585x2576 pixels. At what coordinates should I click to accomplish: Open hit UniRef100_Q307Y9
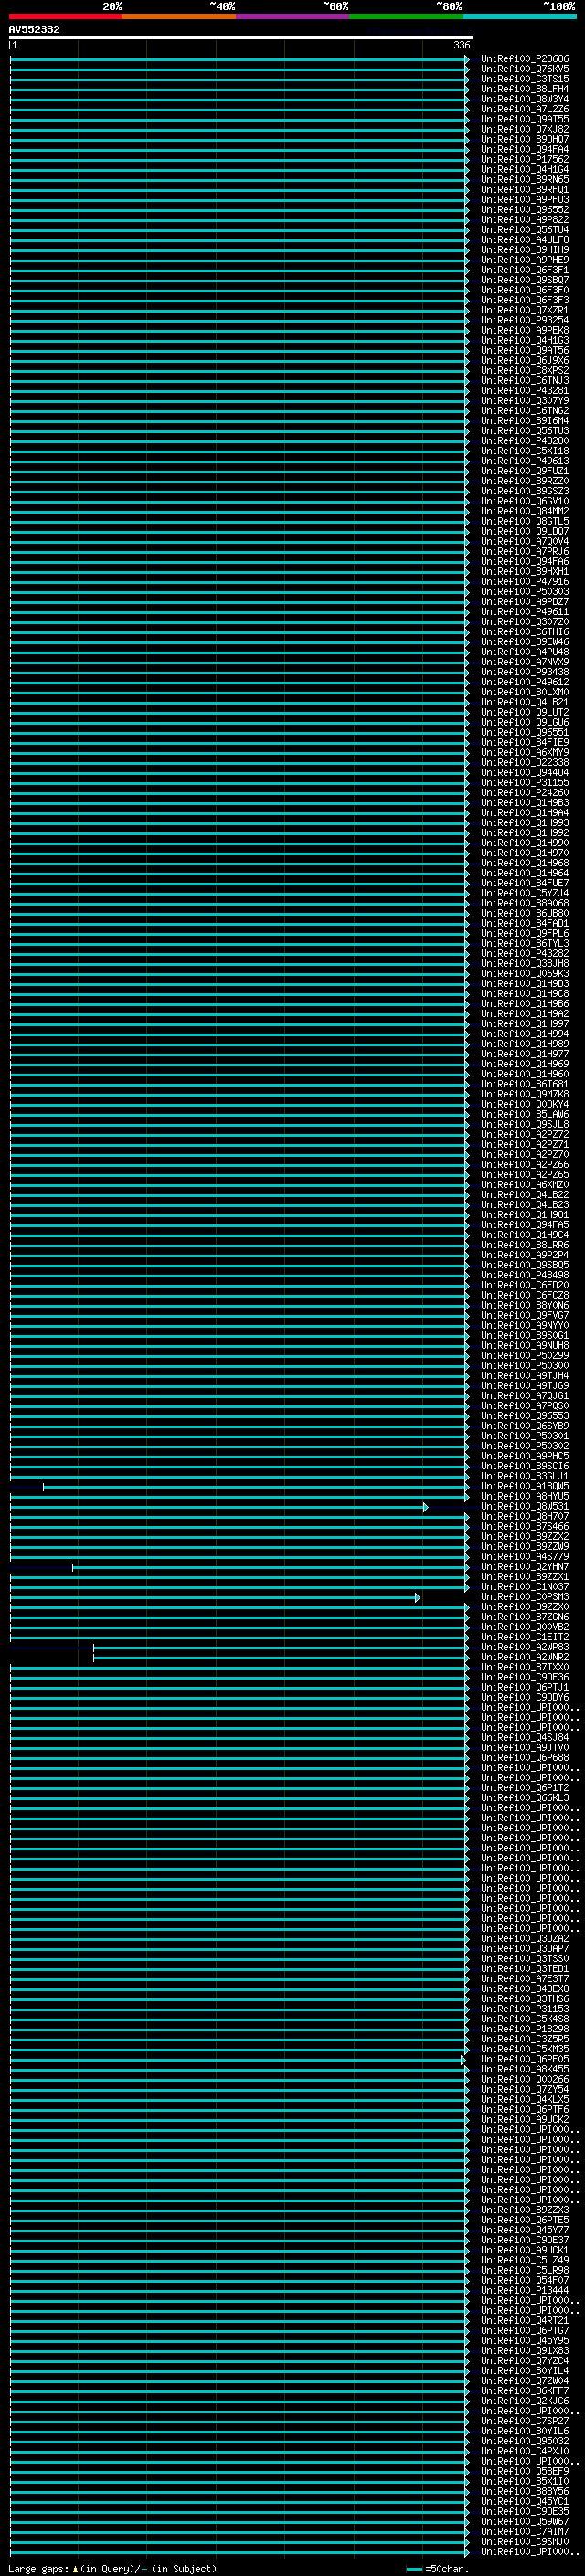525,400
